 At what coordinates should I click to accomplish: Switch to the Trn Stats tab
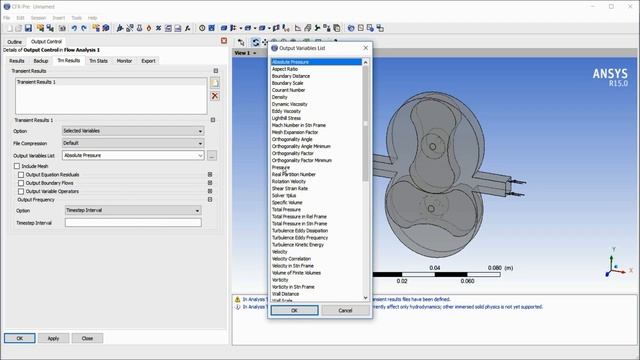coord(98,61)
